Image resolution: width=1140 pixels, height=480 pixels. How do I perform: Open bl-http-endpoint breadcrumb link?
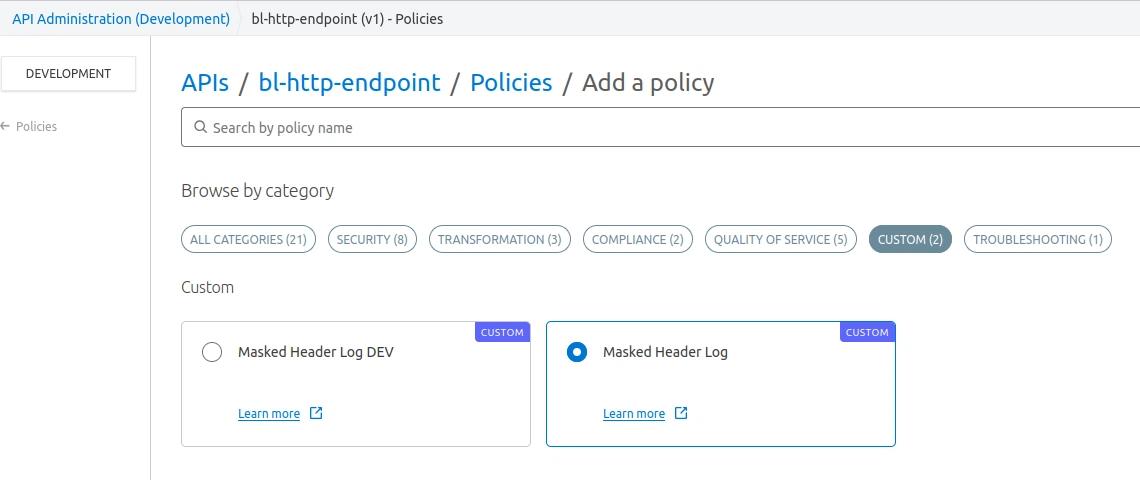point(349,83)
